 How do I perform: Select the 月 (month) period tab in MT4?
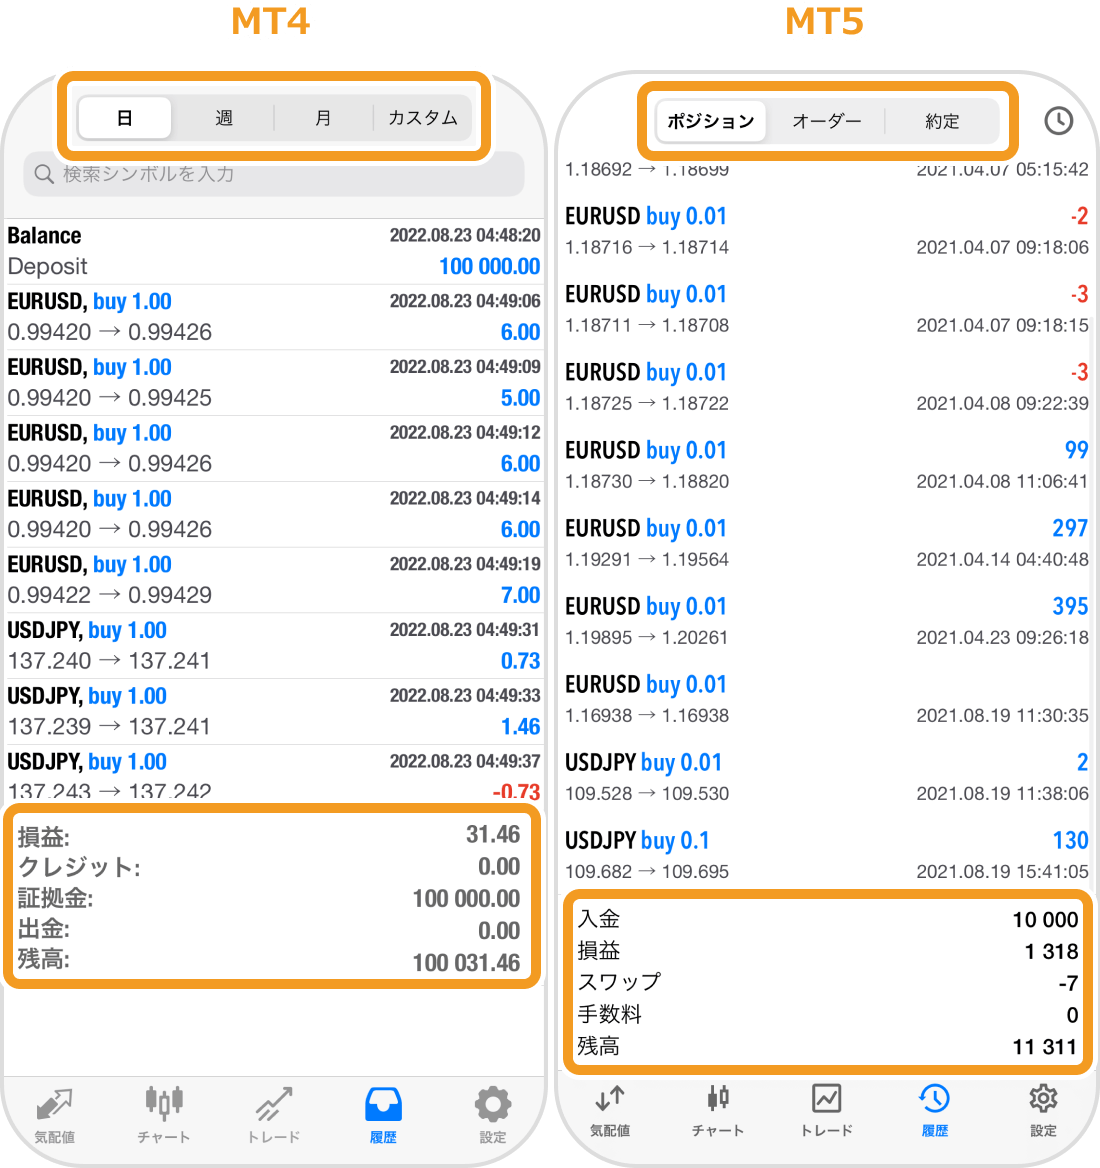click(322, 118)
